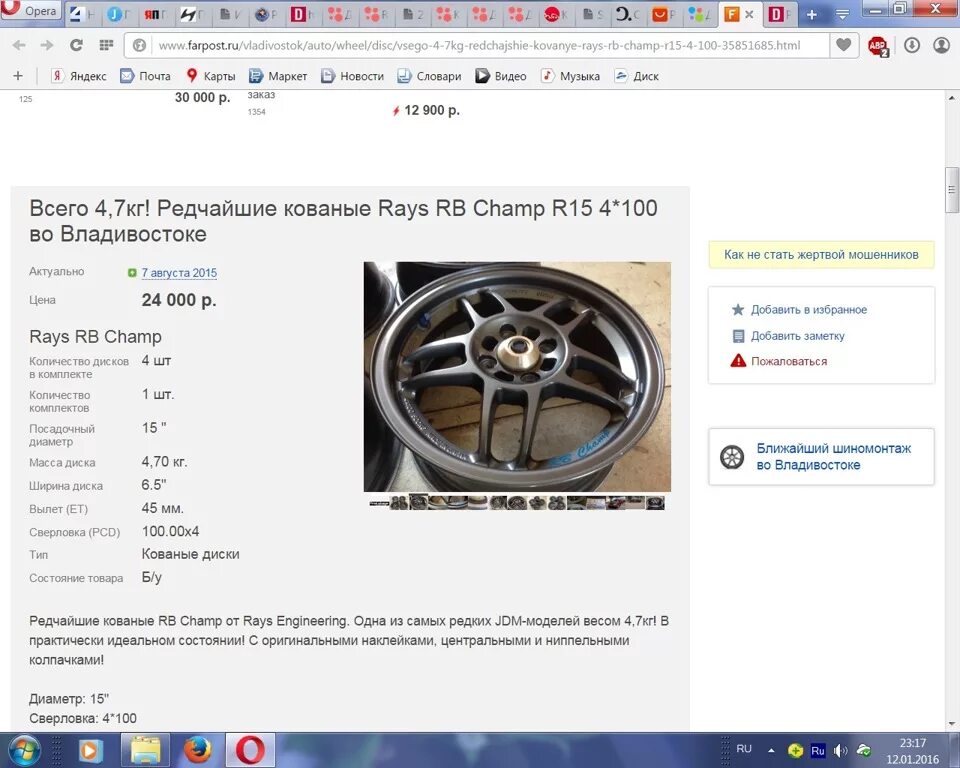960x768 pixels.
Task: Click the 30 000 р. price above
Action: (203, 97)
